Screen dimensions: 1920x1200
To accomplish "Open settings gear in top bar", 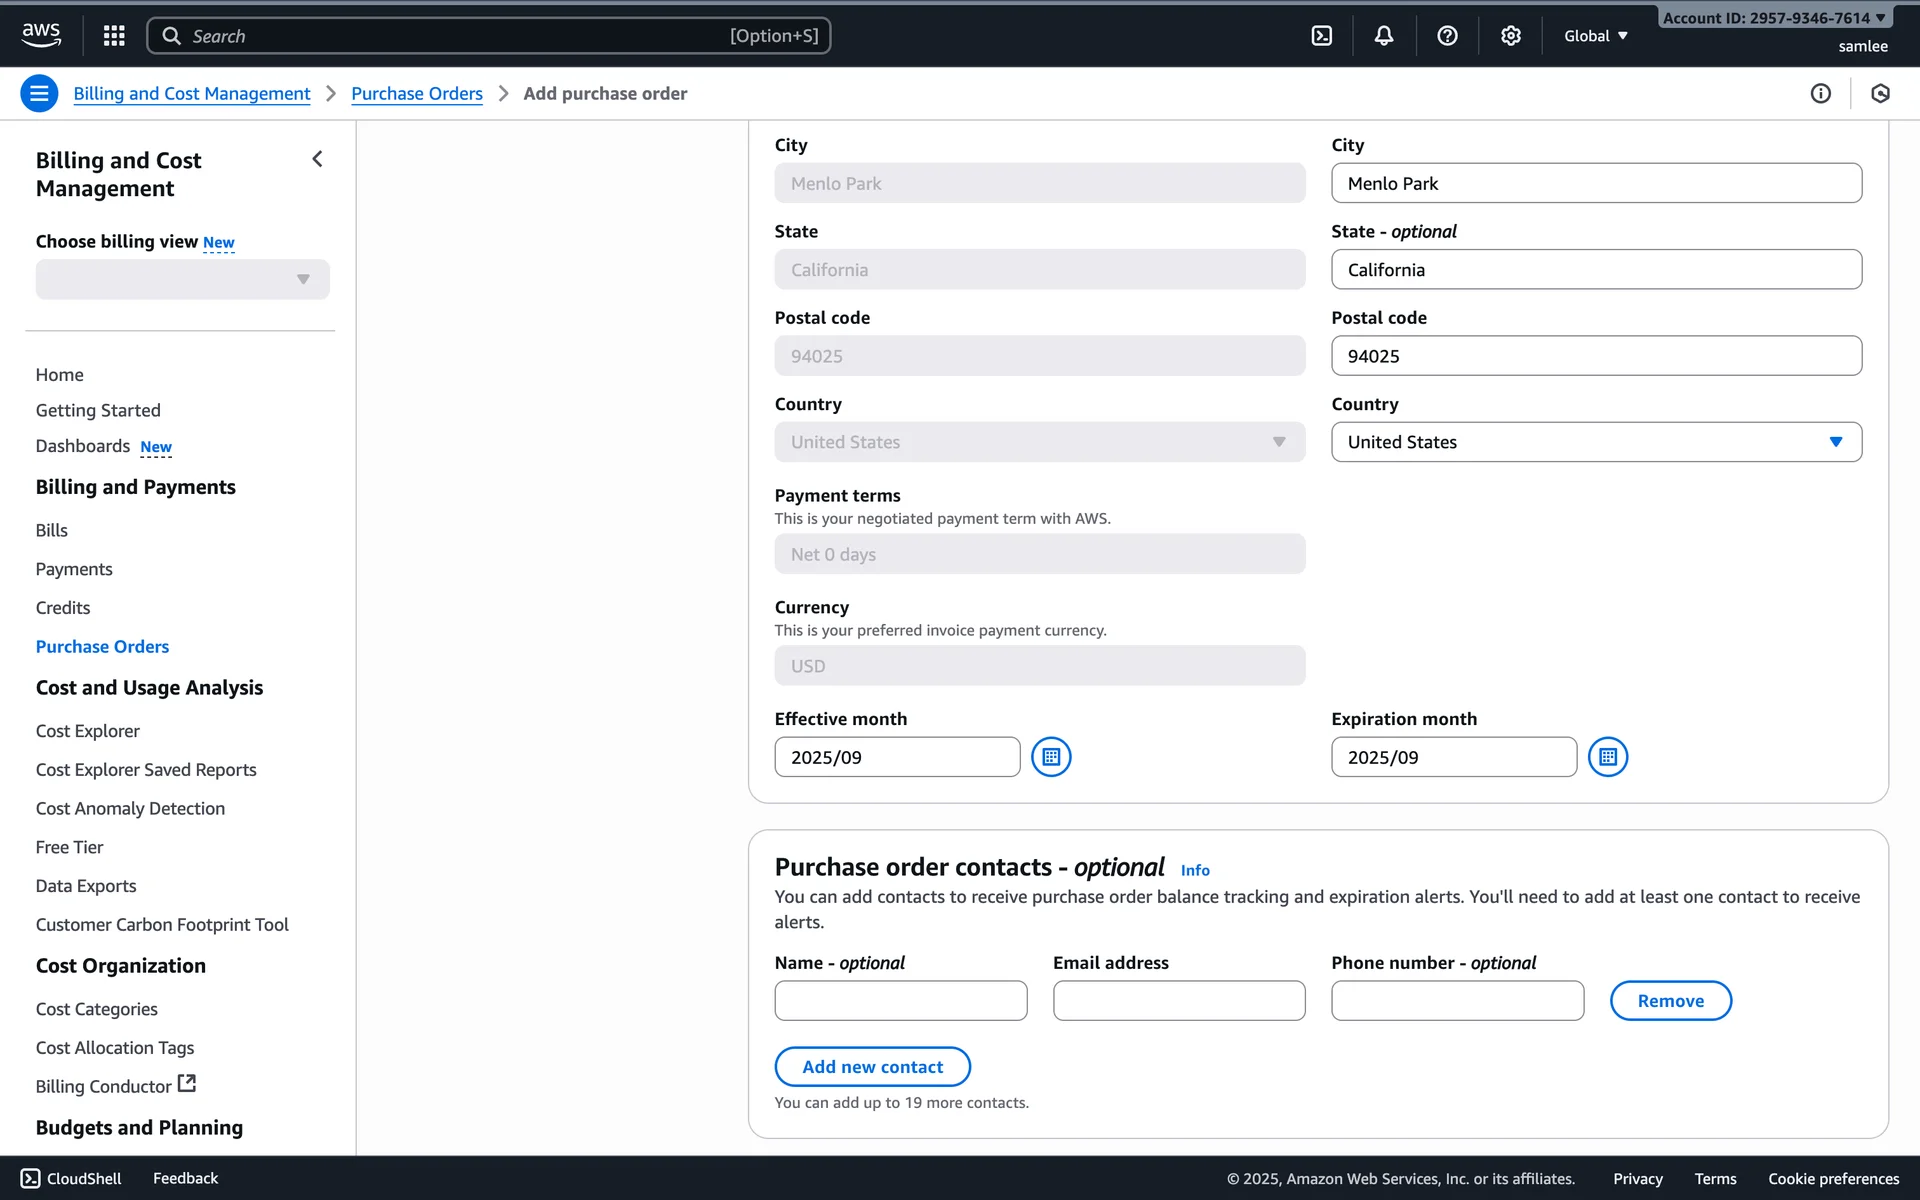I will coord(1510,36).
